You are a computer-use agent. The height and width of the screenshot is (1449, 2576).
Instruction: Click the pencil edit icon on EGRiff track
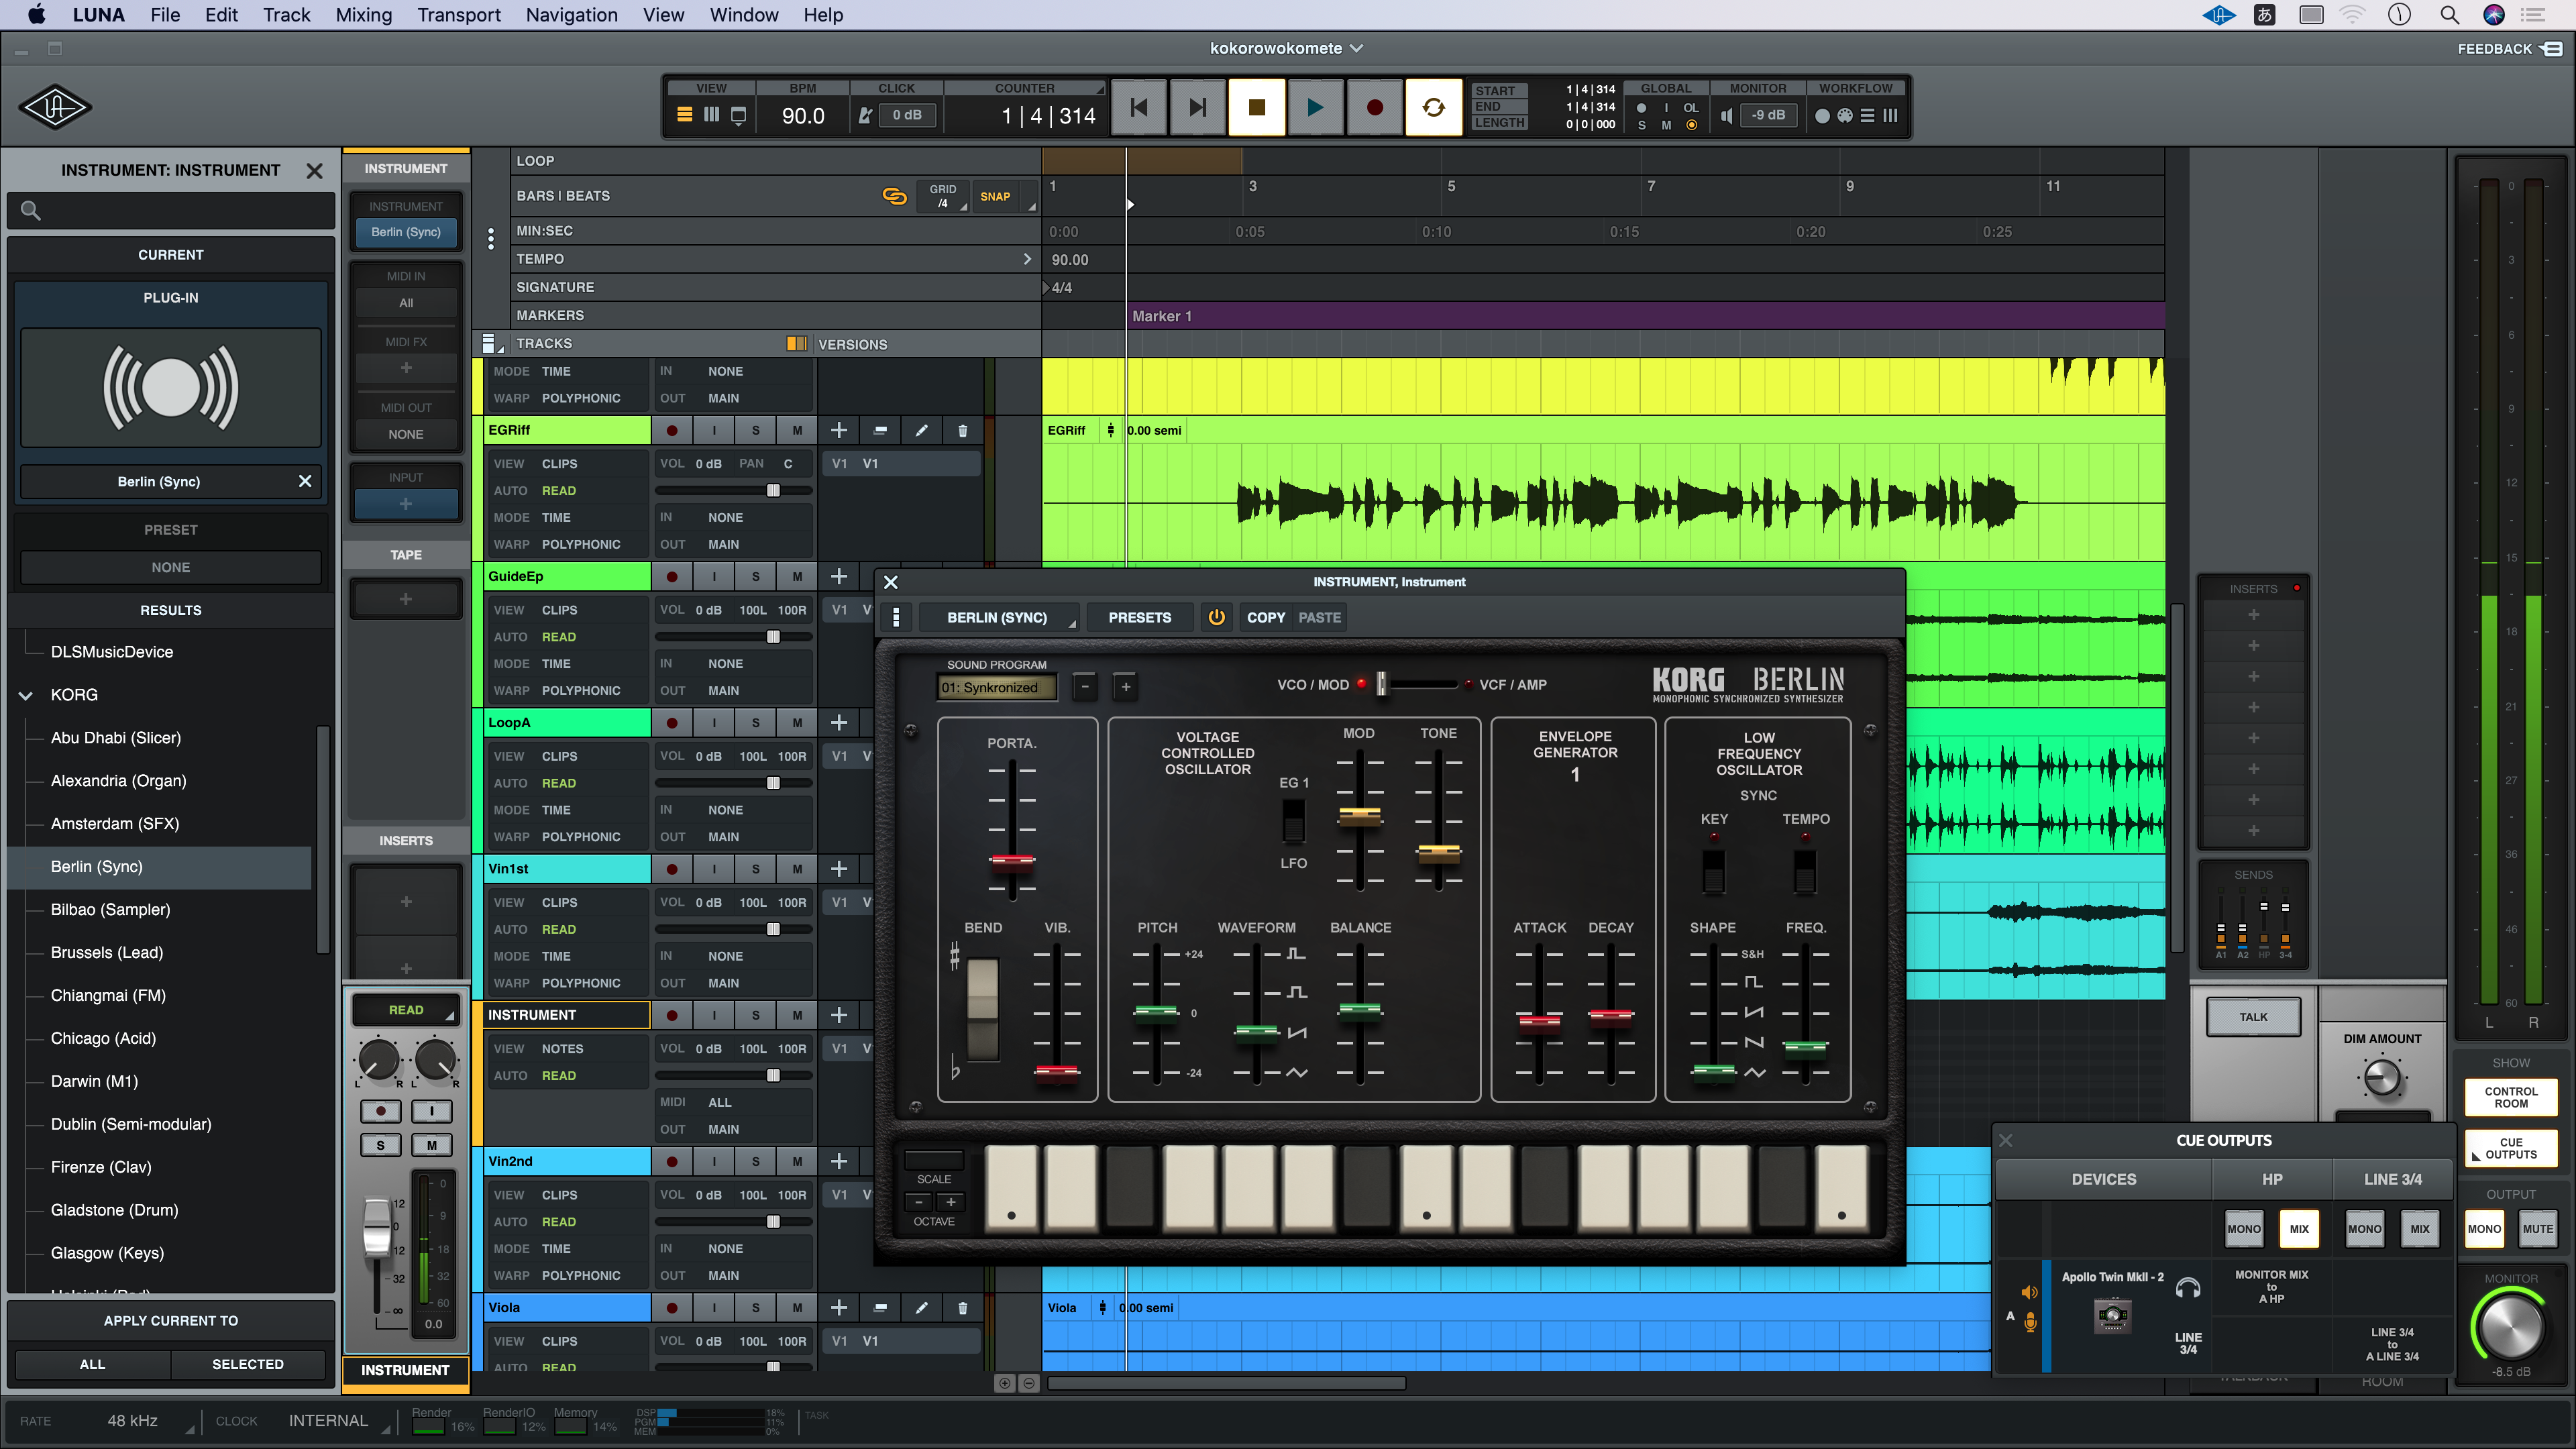point(921,431)
